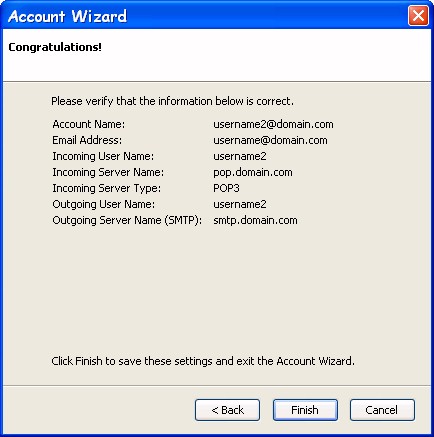Click the Finish button to save settings
This screenshot has width=434, height=437.
(305, 410)
